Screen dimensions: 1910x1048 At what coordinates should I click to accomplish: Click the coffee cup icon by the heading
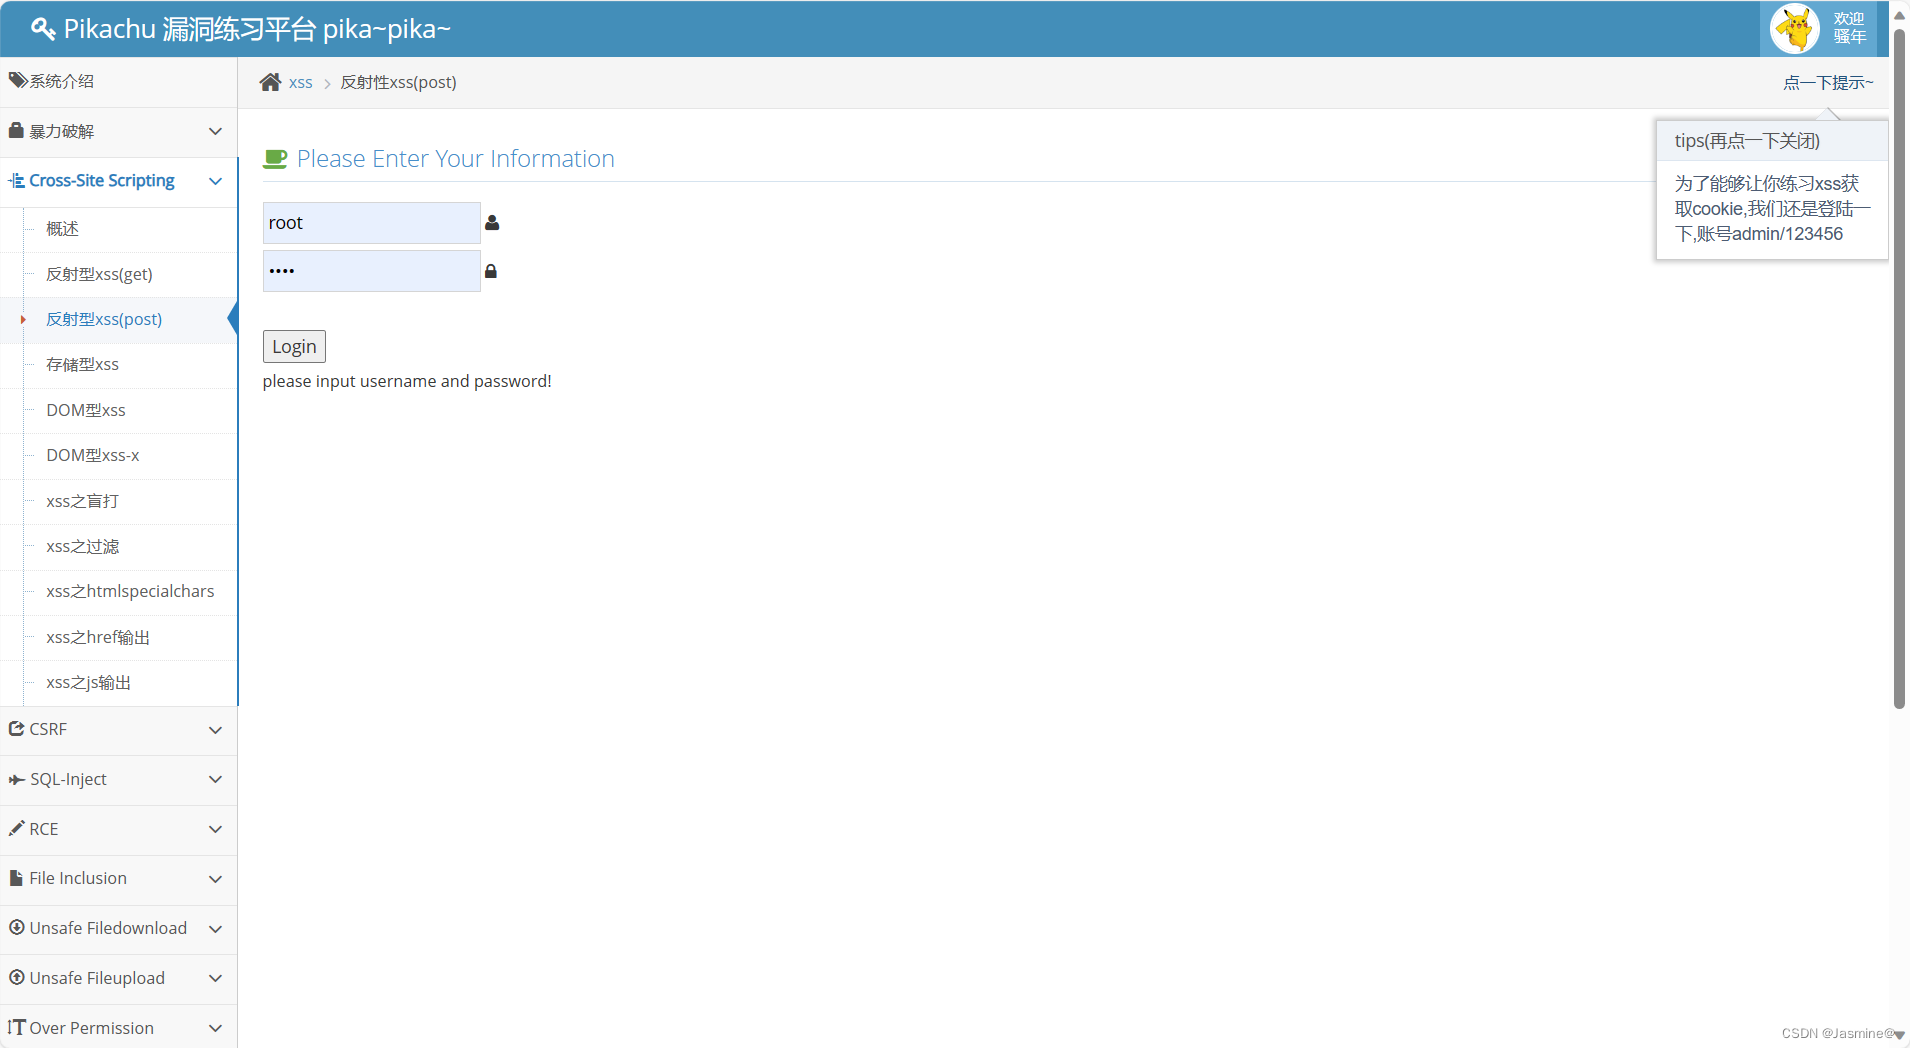coord(275,159)
